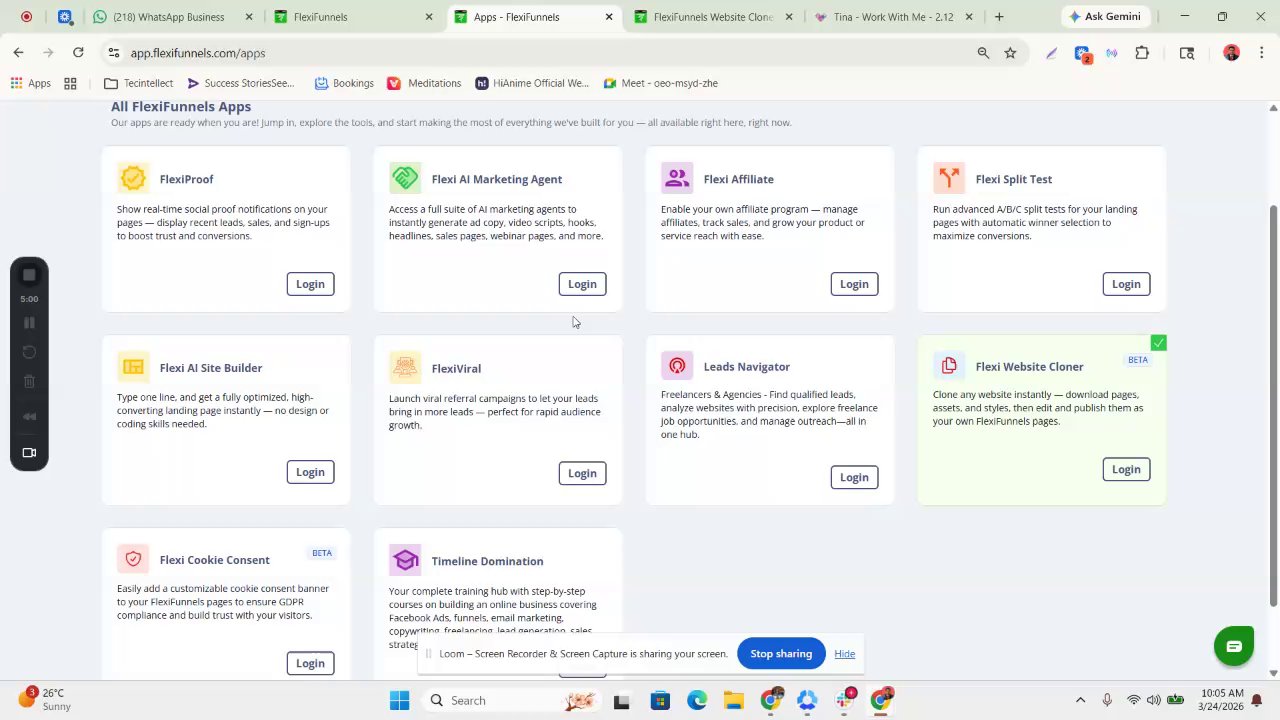Open the green chat support widget
1280x720 pixels.
[1234, 646]
